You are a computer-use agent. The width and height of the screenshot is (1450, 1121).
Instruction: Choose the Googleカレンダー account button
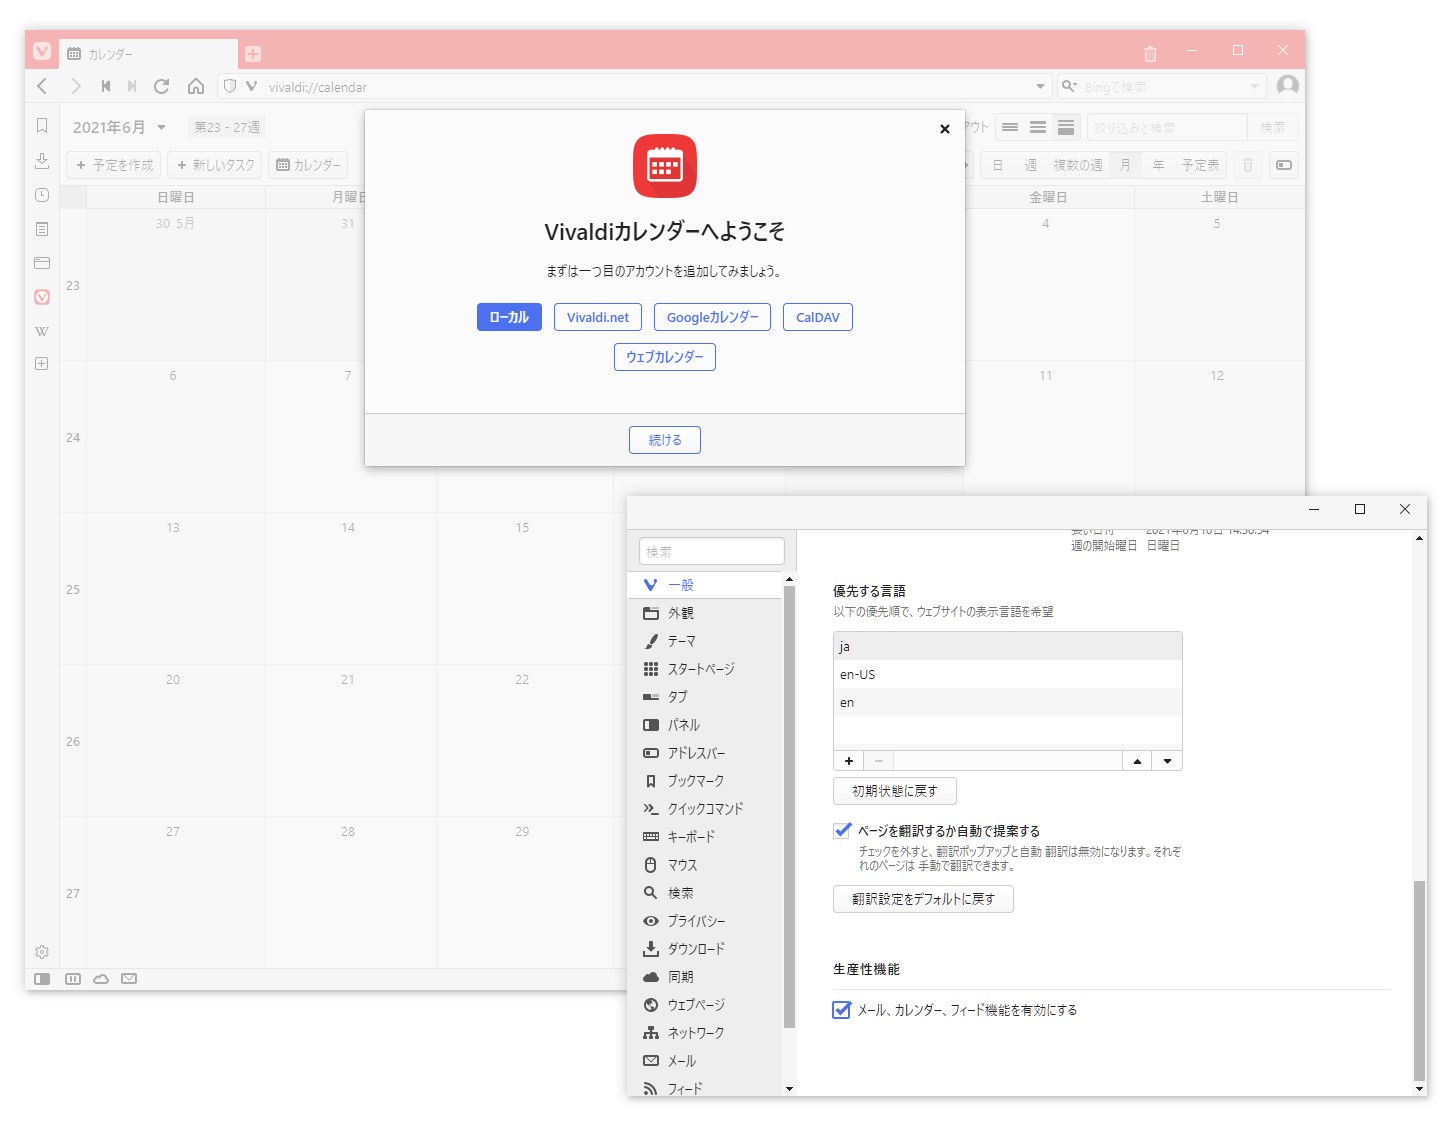click(712, 317)
